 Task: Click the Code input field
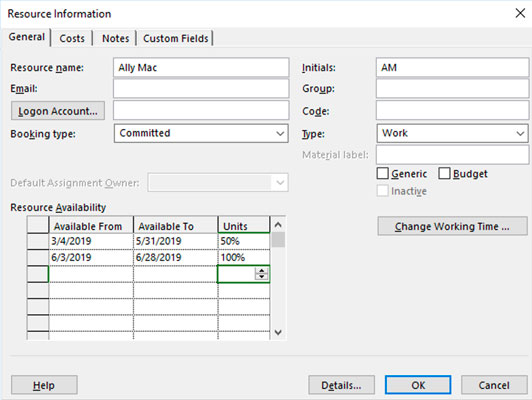pyautogui.click(x=452, y=110)
